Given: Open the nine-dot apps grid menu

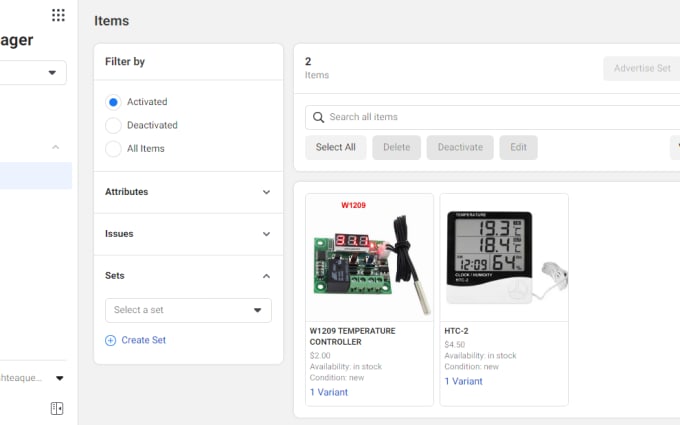Looking at the screenshot, I should 58,15.
